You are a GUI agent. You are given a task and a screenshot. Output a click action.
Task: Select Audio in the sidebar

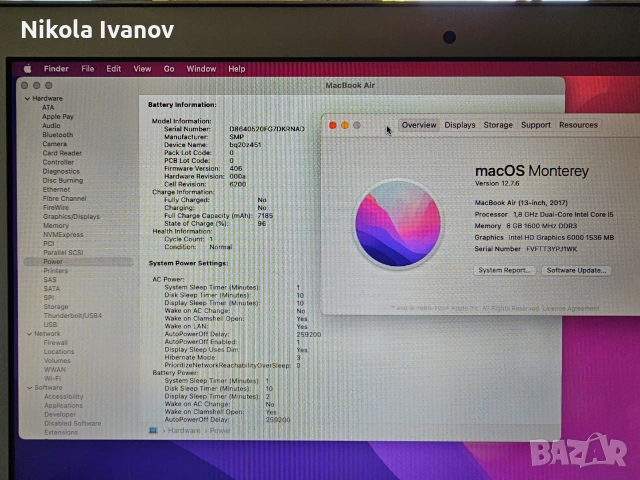click(x=51, y=126)
